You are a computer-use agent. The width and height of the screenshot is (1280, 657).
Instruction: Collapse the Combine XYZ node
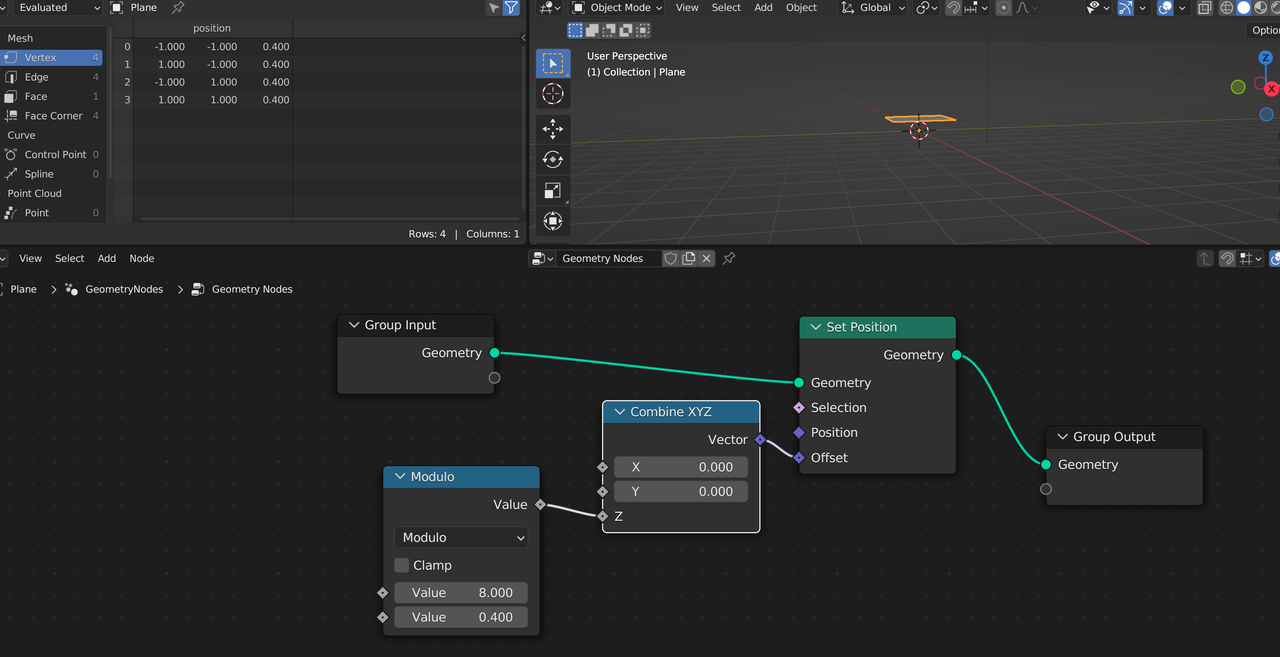point(619,412)
